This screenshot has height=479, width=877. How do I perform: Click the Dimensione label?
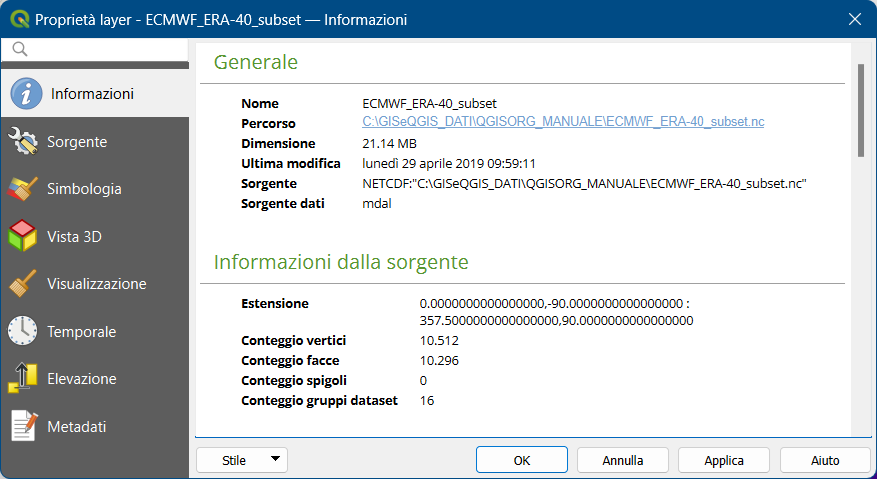click(278, 143)
